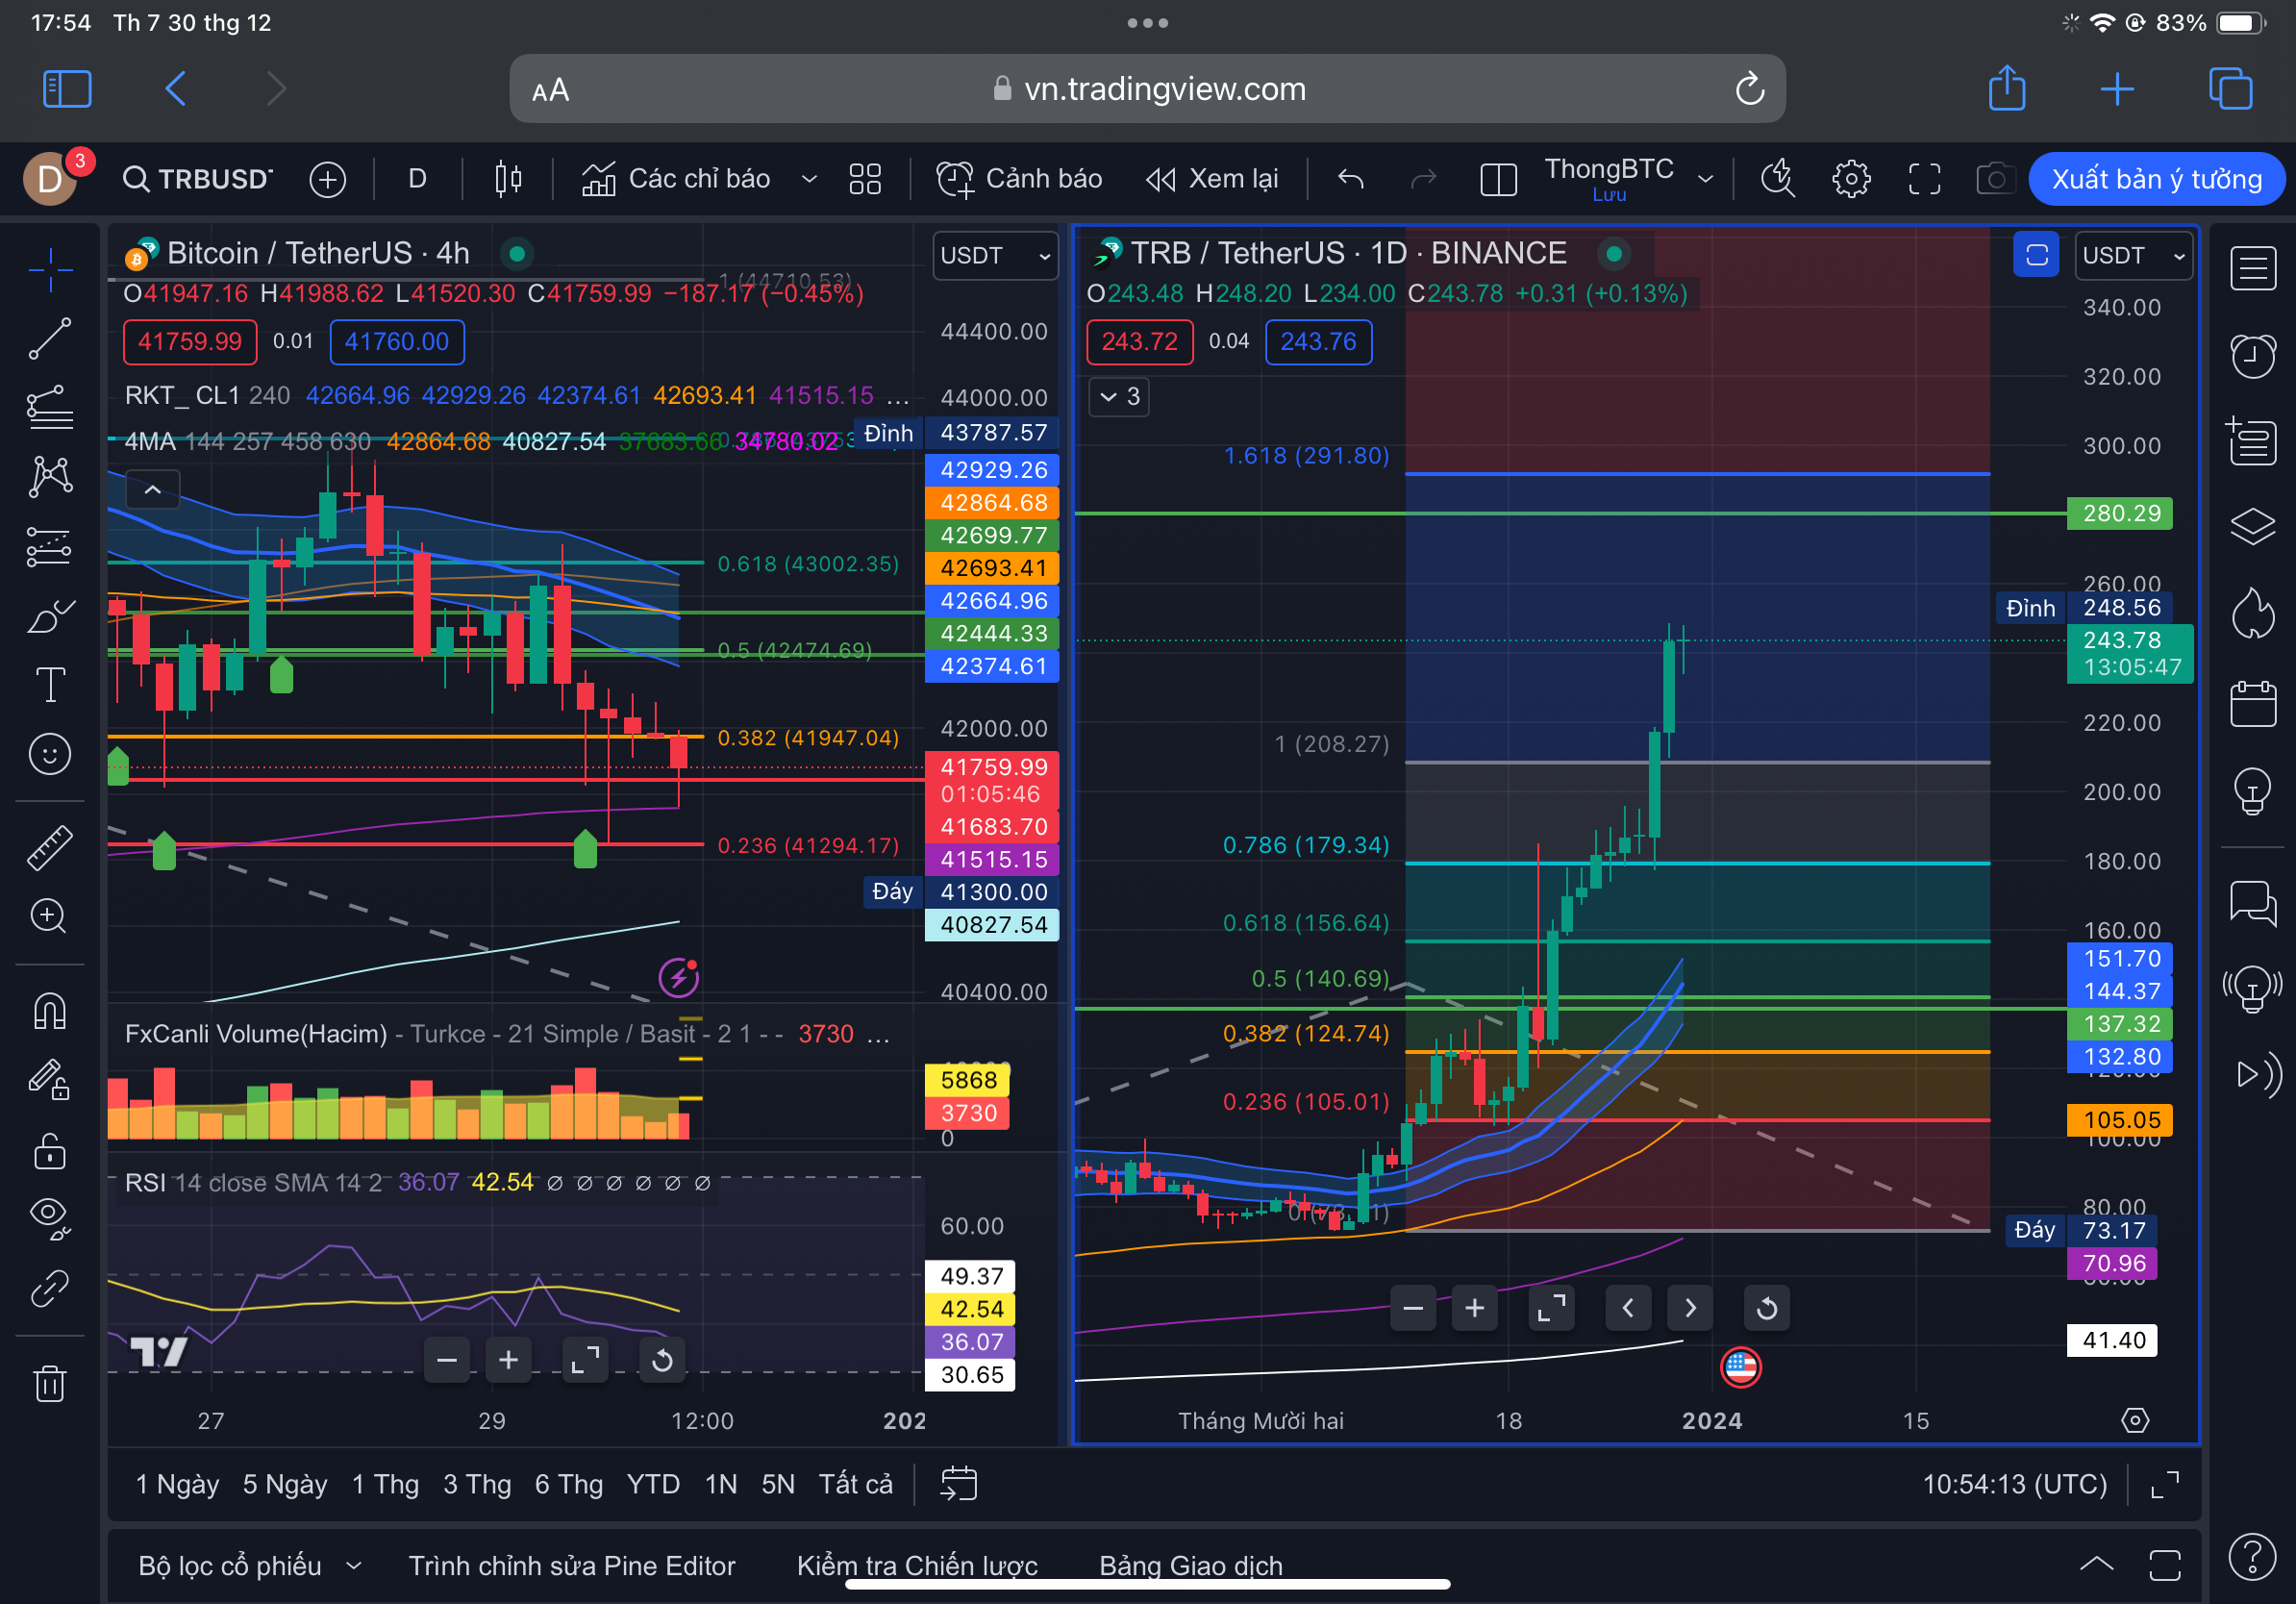Open the quick search icon
This screenshot has height=1604, width=2296.
[x=1778, y=179]
